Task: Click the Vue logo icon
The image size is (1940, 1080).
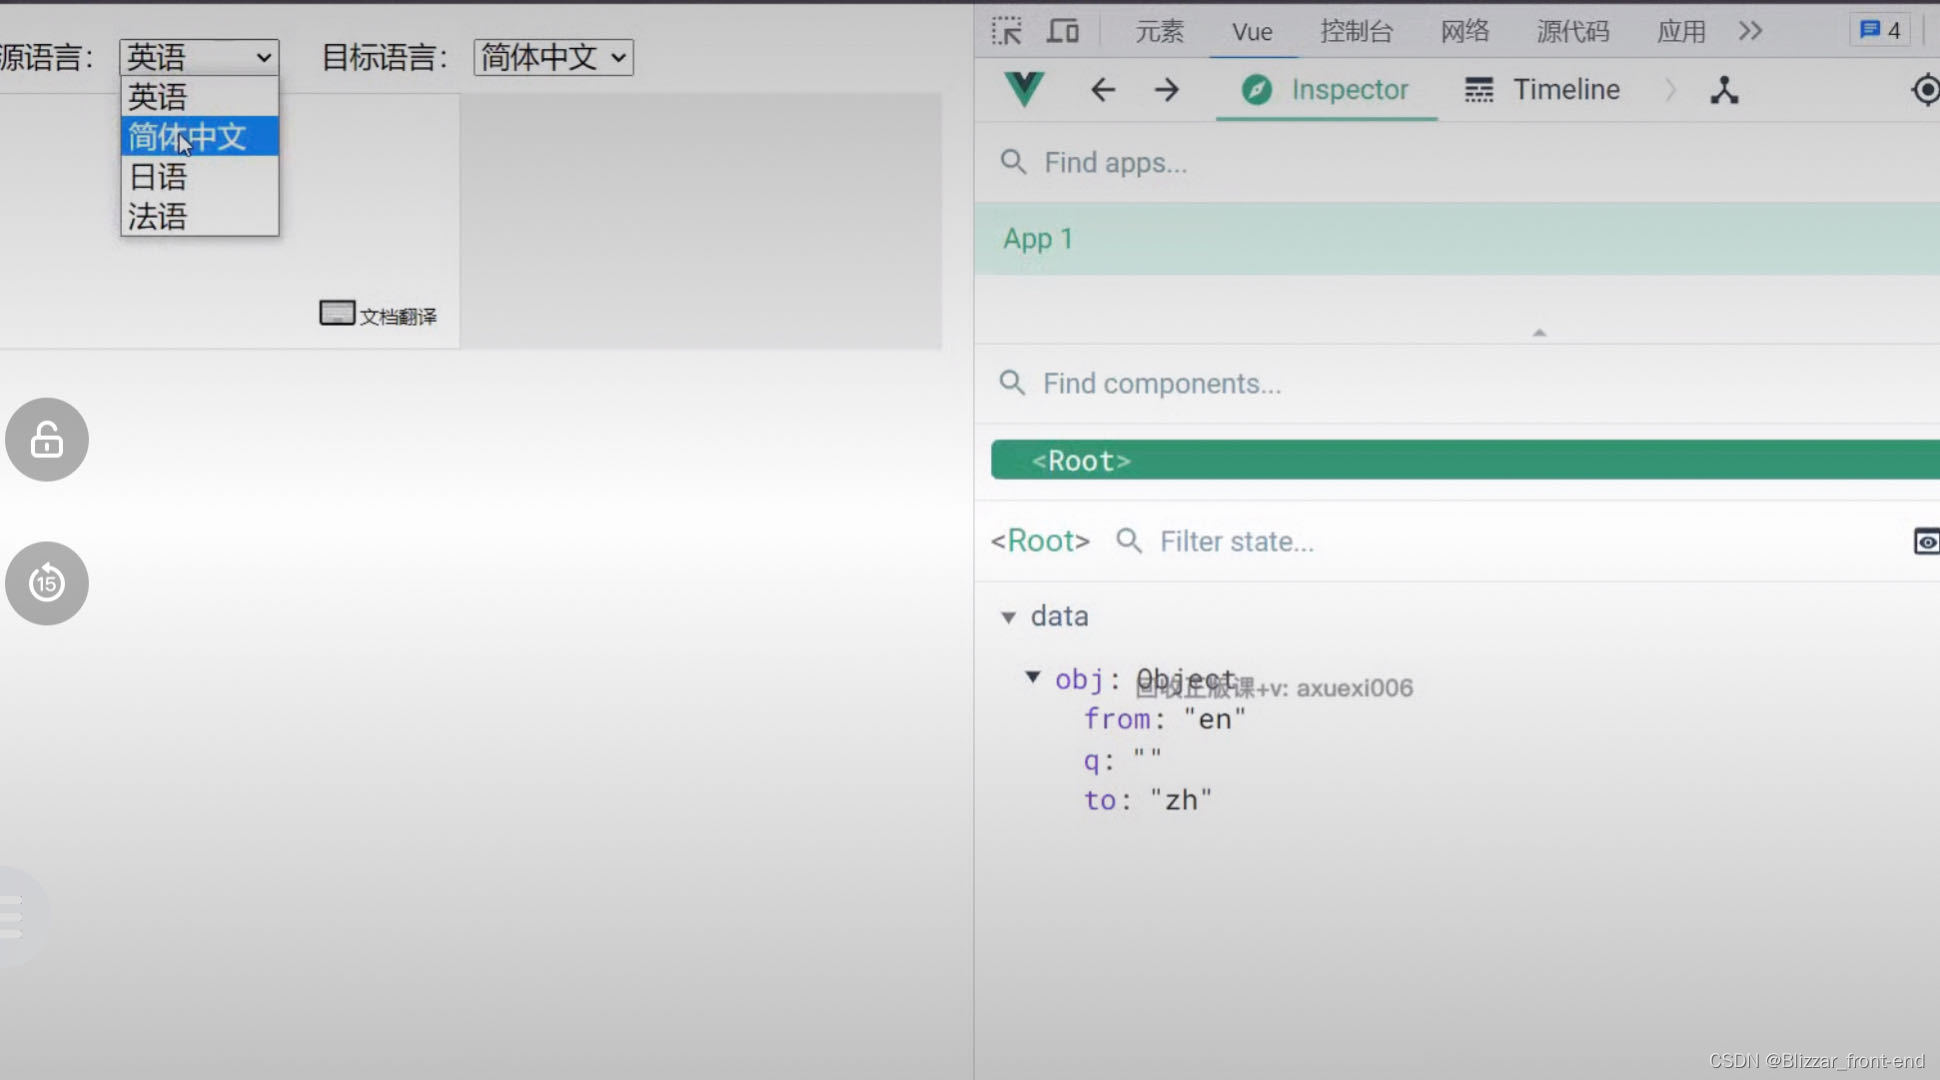Action: point(1025,89)
